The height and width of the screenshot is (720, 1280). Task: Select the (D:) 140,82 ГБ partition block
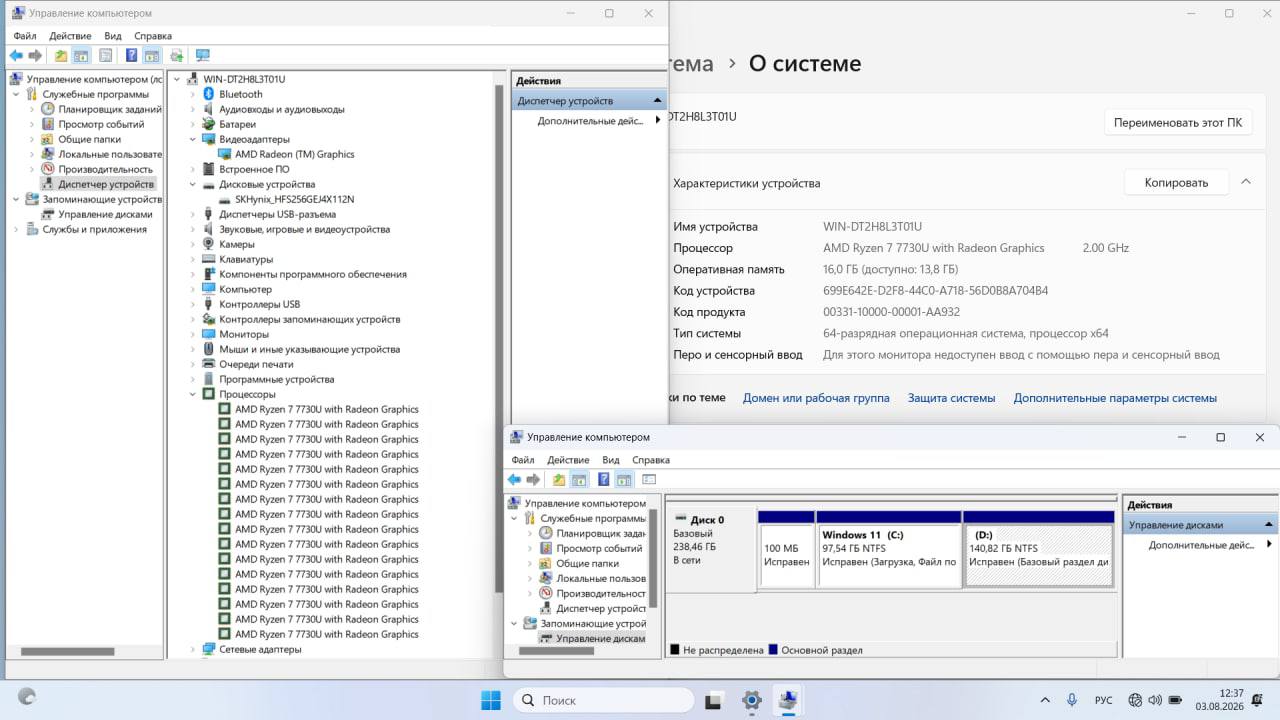coord(1039,548)
